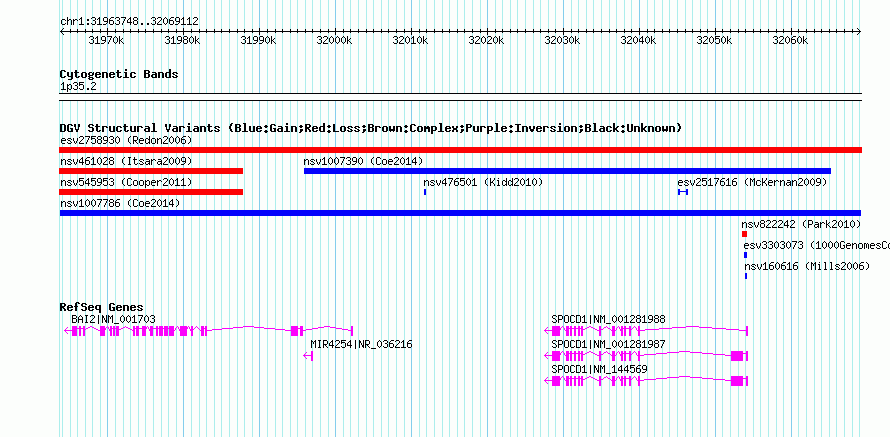The image size is (890, 437).
Task: Click the small nsv476501 (Kidd2010) blue marker
Action: (425, 192)
